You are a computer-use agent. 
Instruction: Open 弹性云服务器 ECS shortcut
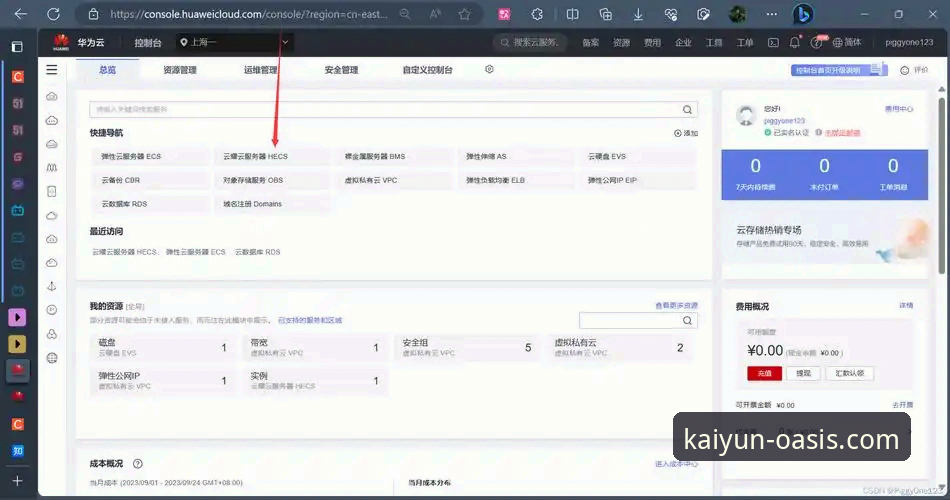click(x=150, y=156)
